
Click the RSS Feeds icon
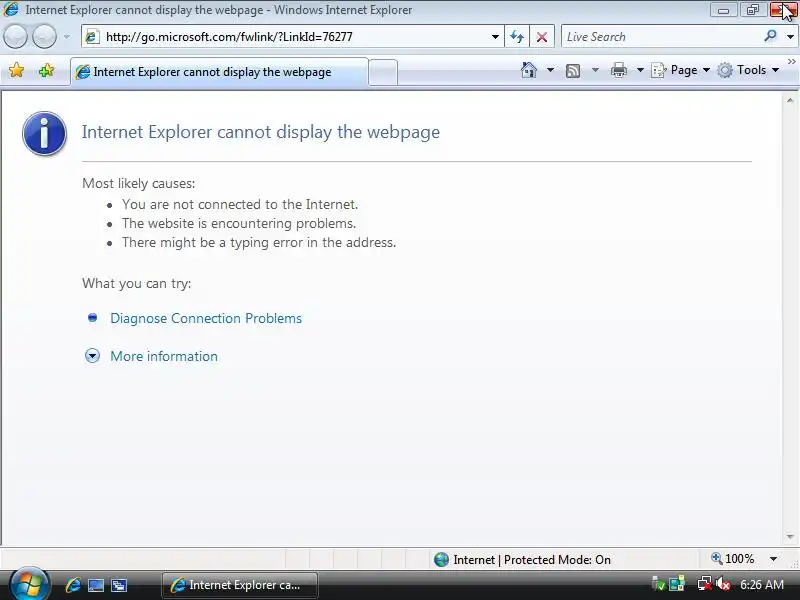click(573, 70)
